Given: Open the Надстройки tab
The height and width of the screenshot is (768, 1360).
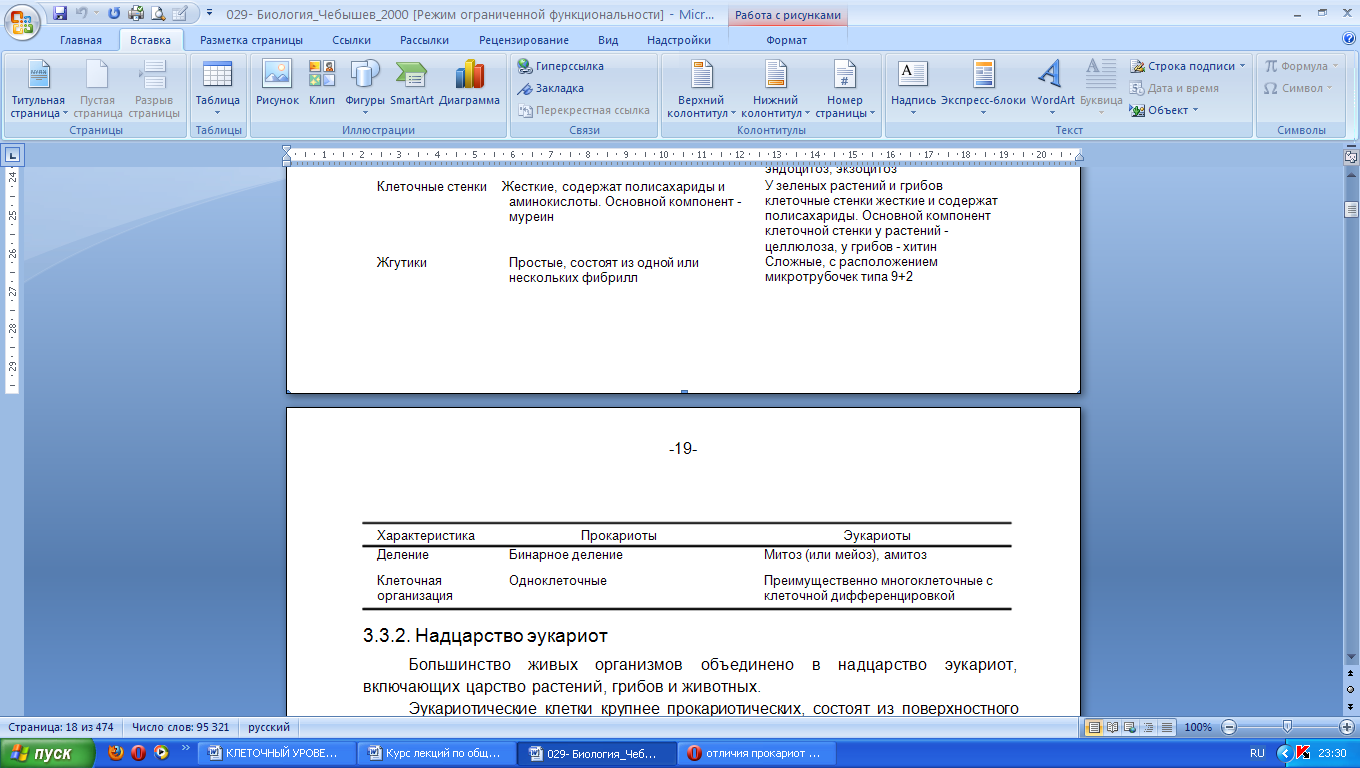Looking at the screenshot, I should (x=679, y=40).
